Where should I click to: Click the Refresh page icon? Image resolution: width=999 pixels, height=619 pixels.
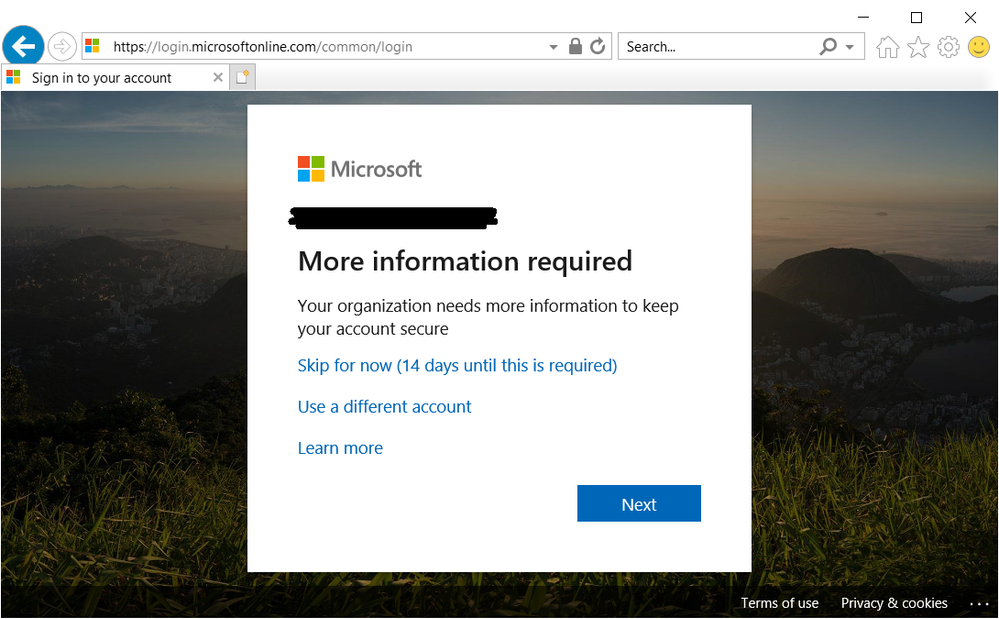pos(598,46)
